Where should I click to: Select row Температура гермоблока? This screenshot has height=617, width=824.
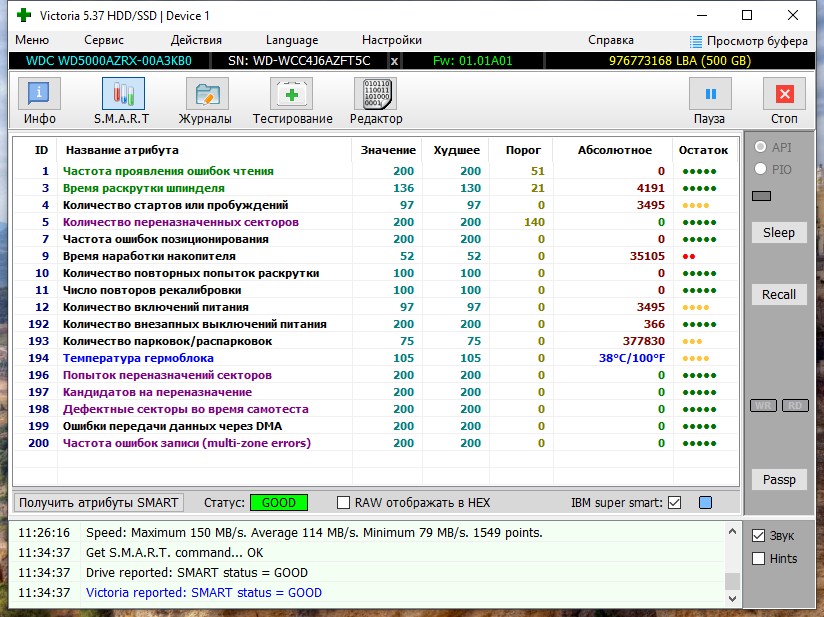tap(376, 358)
